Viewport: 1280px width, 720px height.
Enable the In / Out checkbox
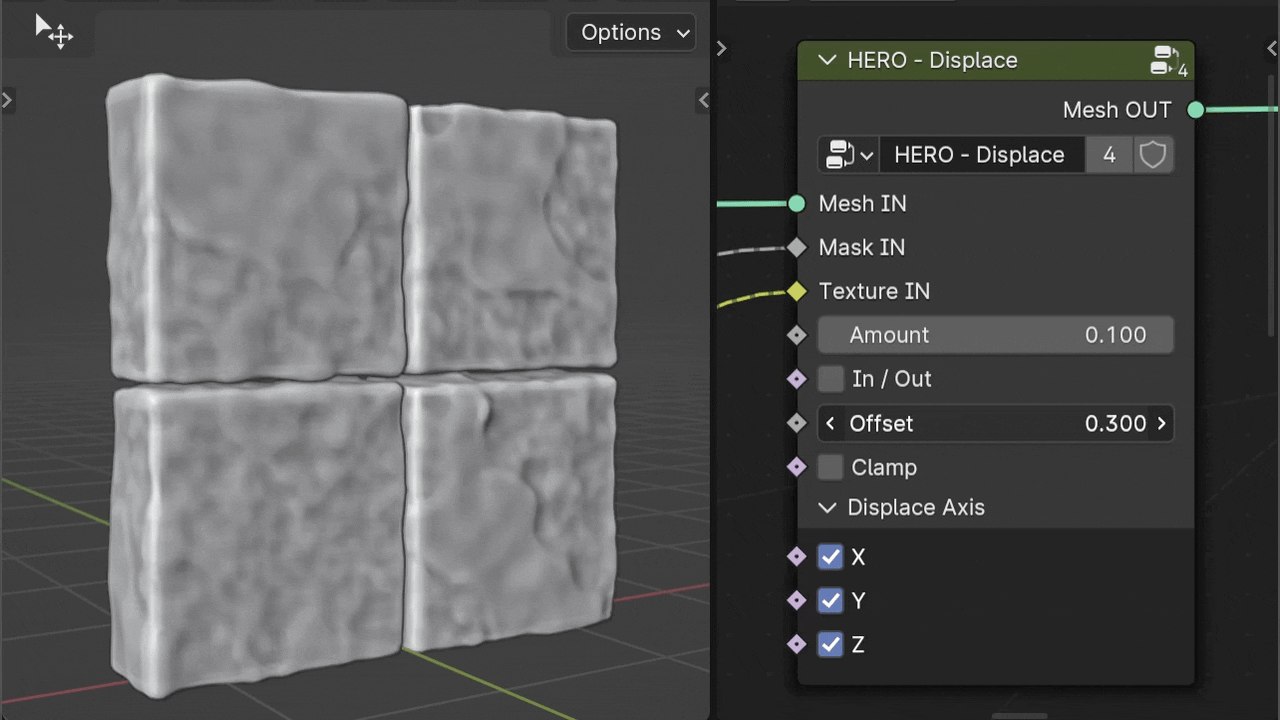coord(831,379)
